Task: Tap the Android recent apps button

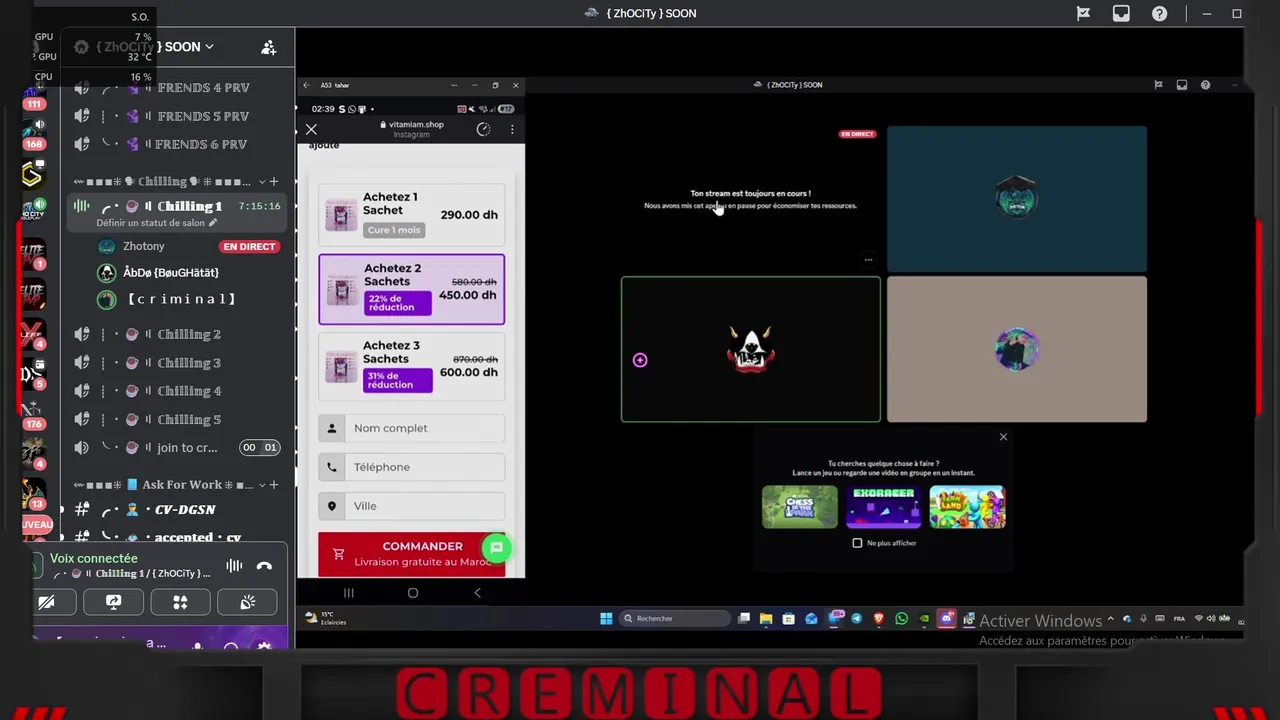Action: 348,593
